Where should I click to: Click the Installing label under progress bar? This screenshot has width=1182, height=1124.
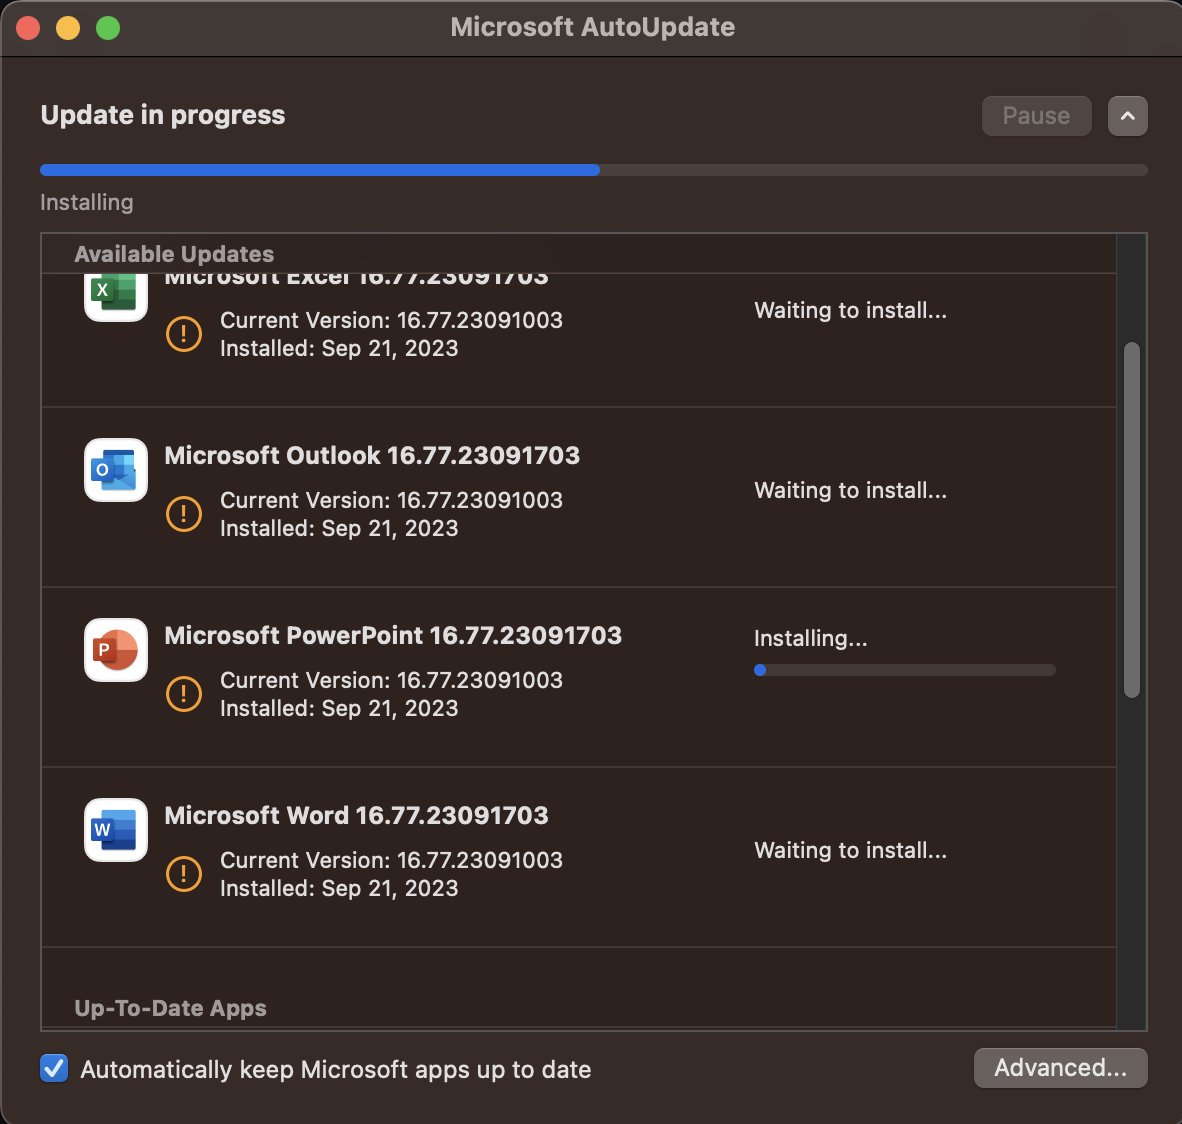click(87, 203)
